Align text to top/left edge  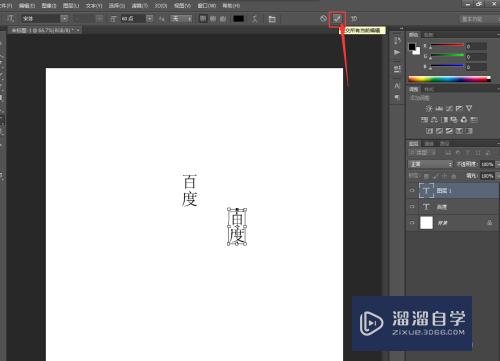[203, 19]
